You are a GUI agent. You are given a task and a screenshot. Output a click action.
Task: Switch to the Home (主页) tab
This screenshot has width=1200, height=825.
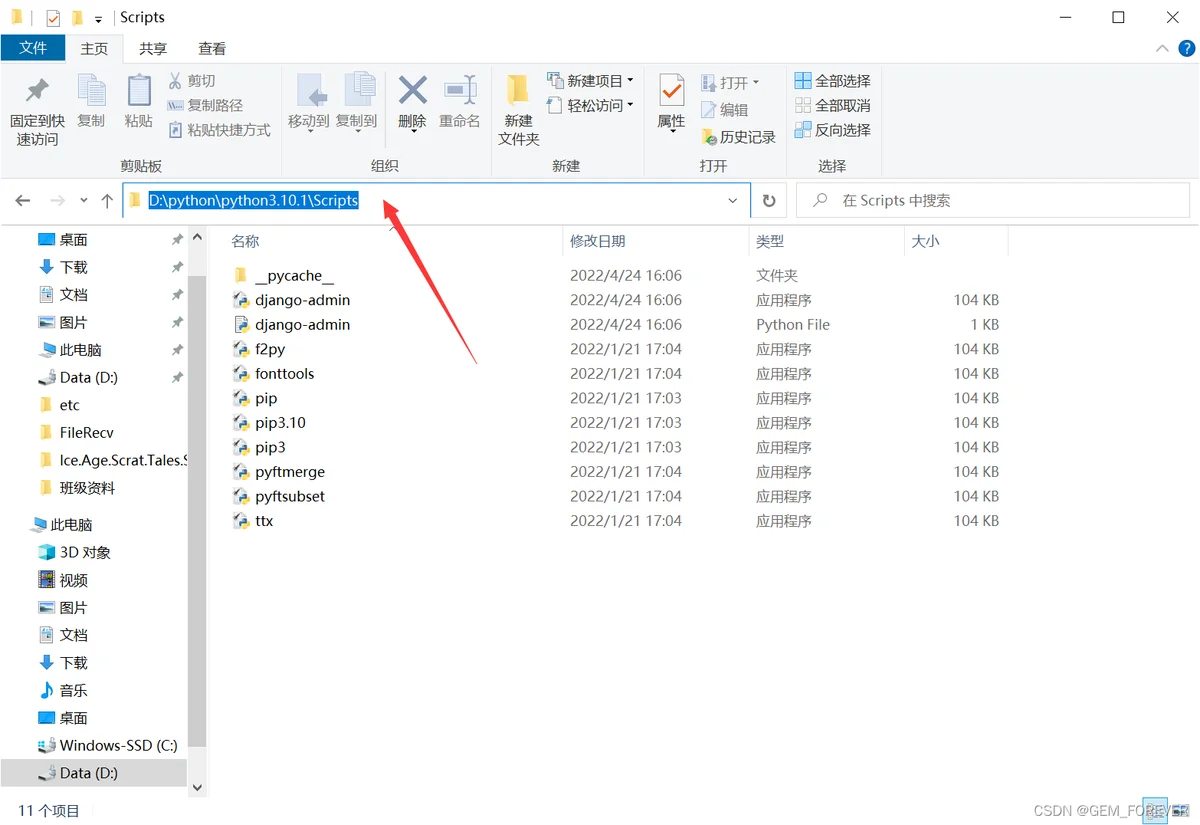point(94,48)
